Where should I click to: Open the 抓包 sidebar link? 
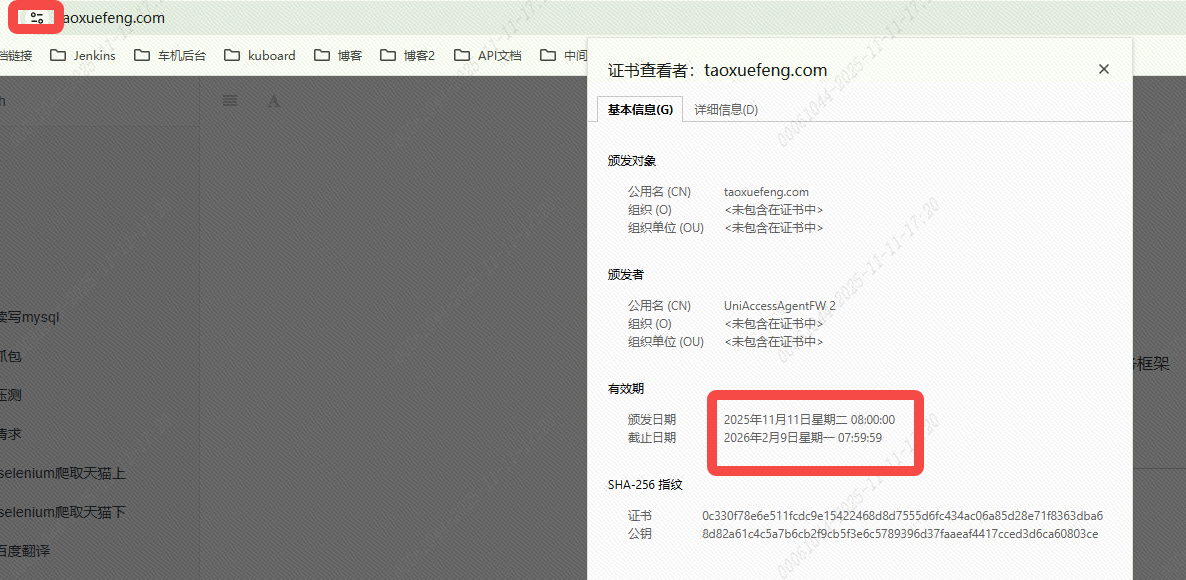pyautogui.click(x=10, y=356)
